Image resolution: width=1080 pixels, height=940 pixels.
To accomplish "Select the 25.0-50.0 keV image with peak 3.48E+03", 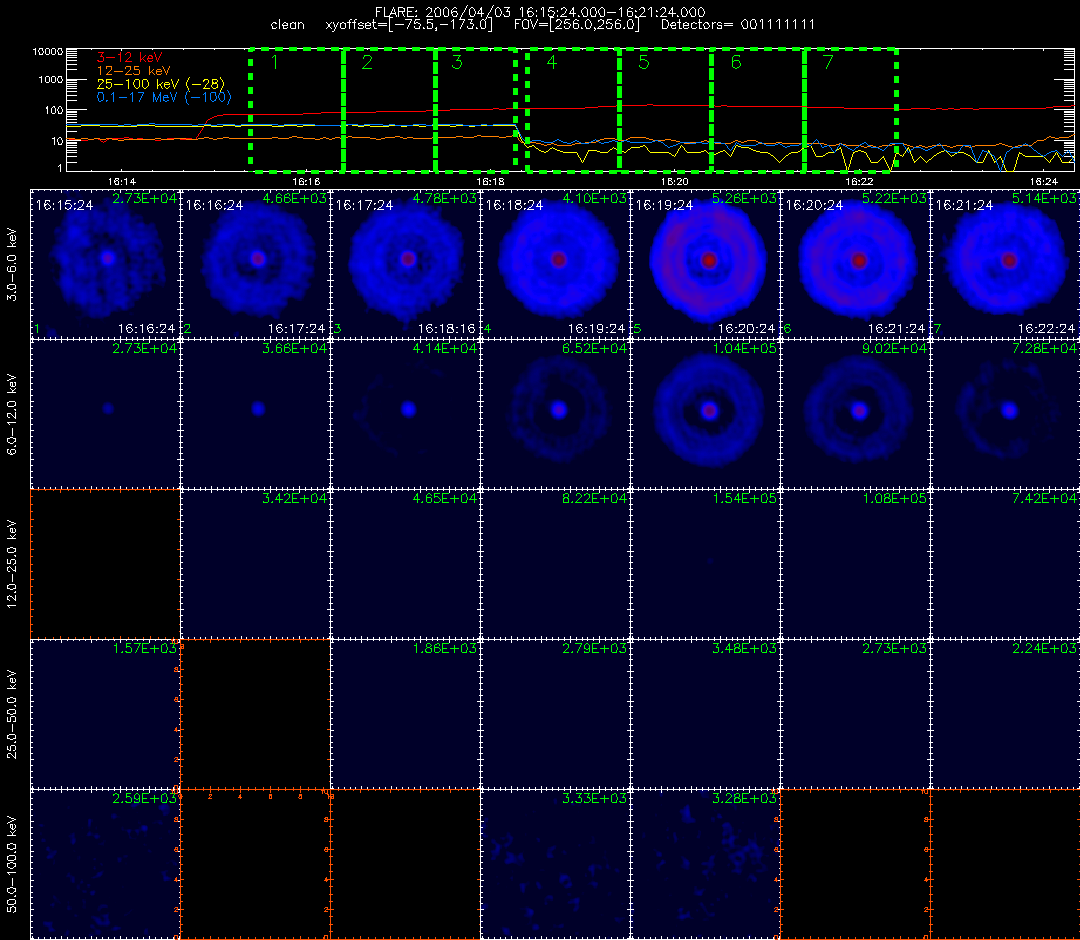I will pos(706,715).
